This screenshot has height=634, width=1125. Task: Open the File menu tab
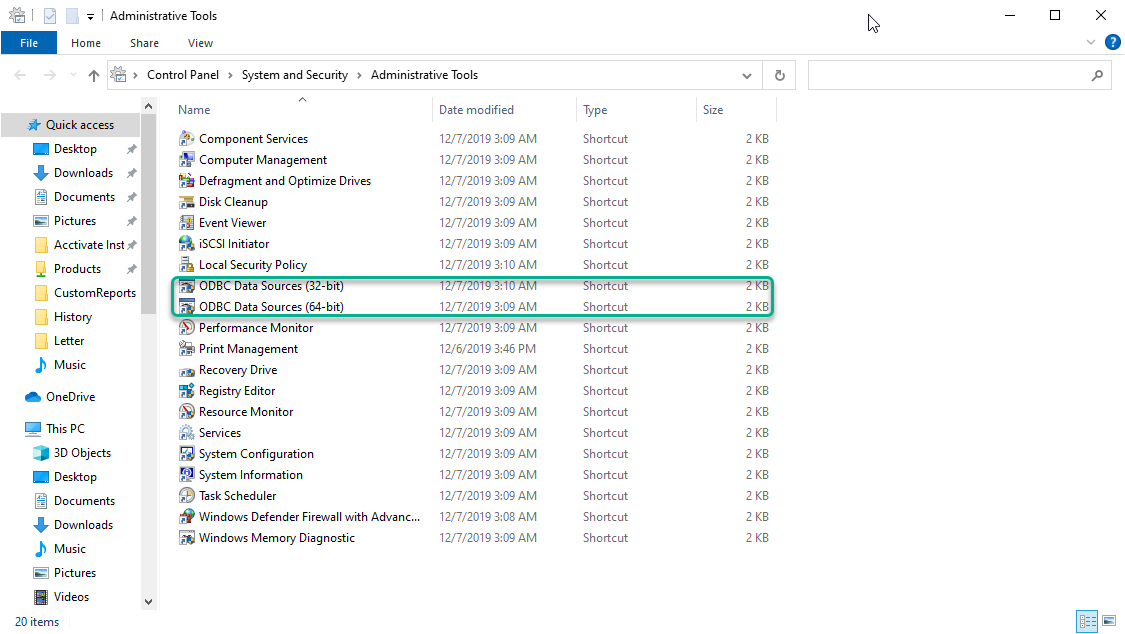pos(29,43)
